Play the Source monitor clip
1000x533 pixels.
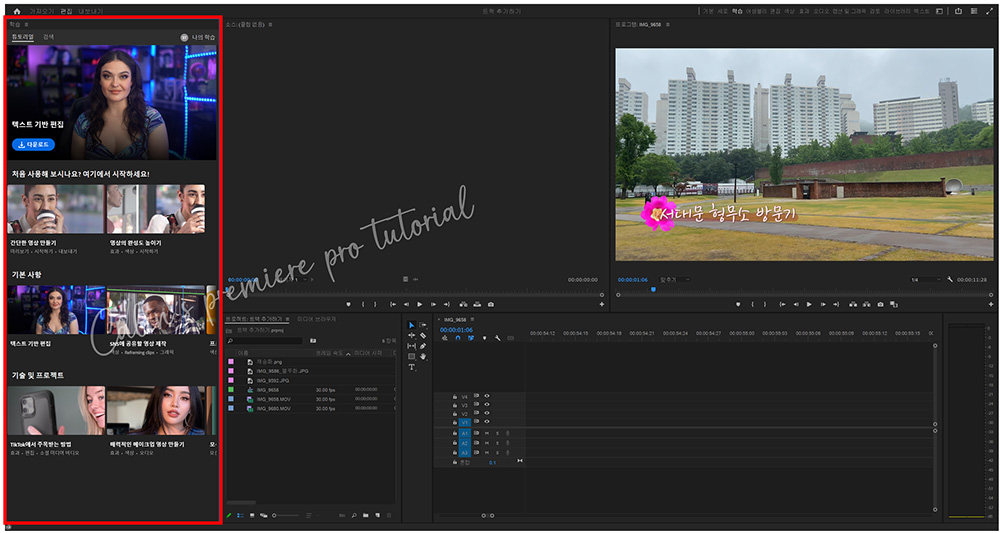tap(420, 304)
